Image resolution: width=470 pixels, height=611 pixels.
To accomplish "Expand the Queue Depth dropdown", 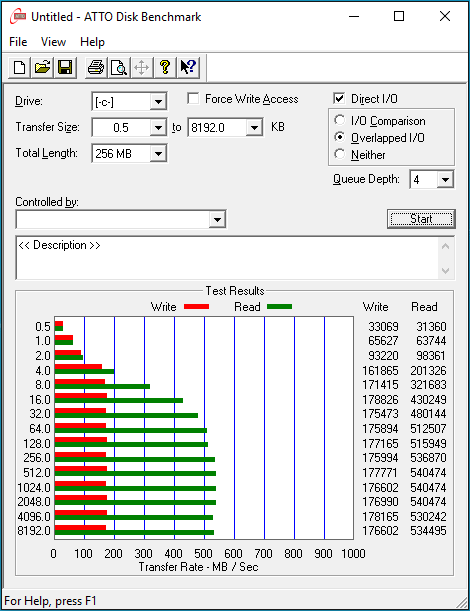I will click(445, 180).
